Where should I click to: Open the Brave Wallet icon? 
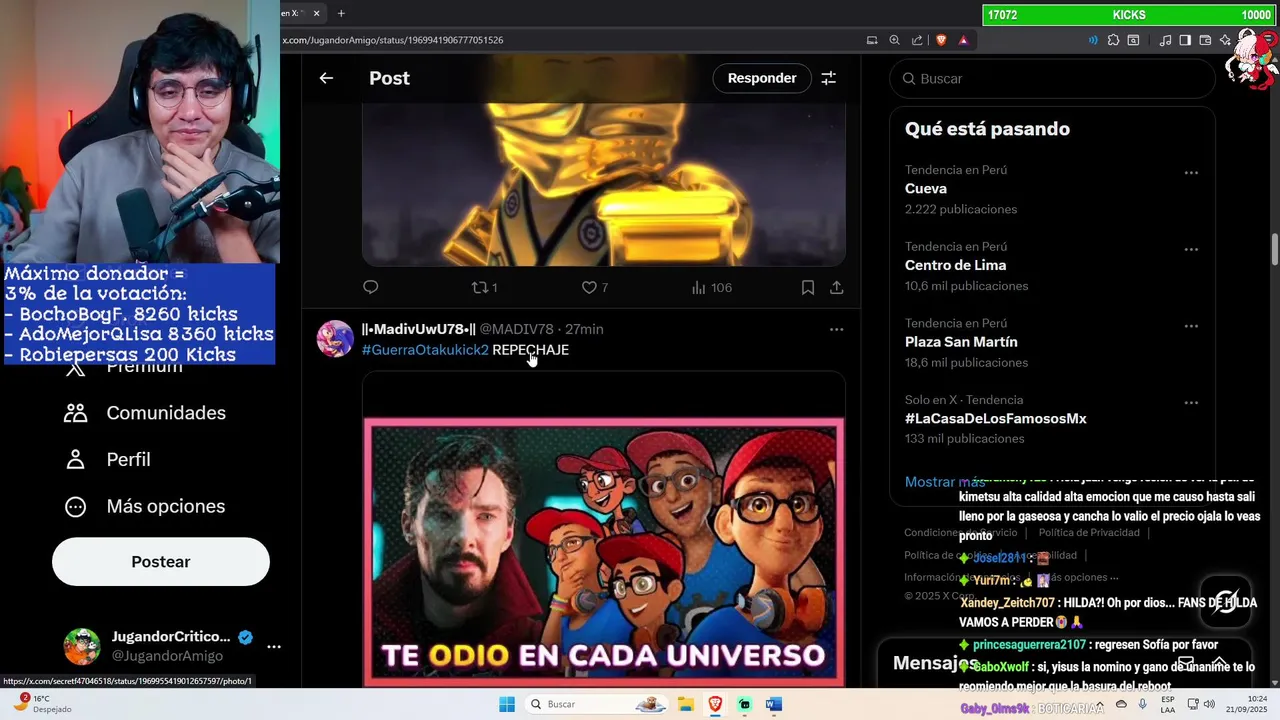click(x=1206, y=40)
